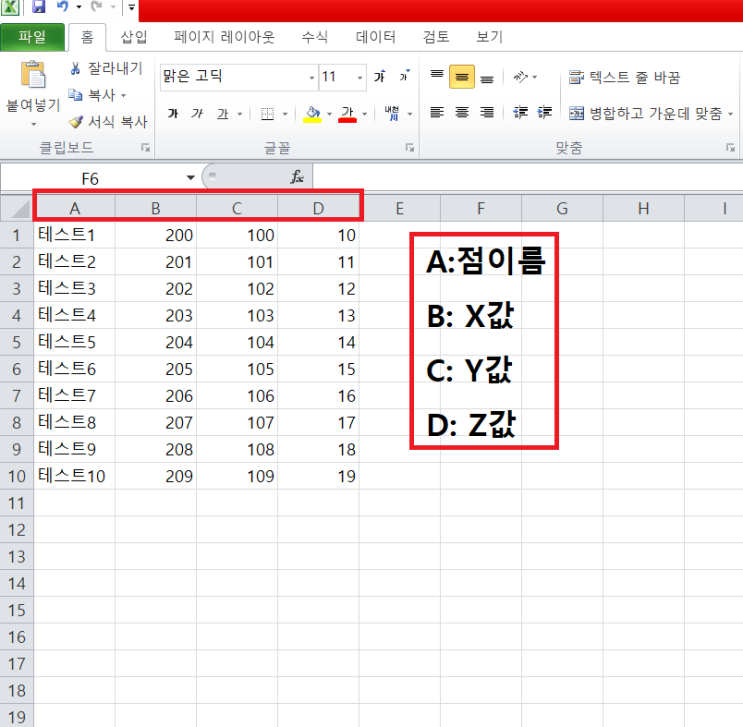Align text left

click(x=437, y=112)
